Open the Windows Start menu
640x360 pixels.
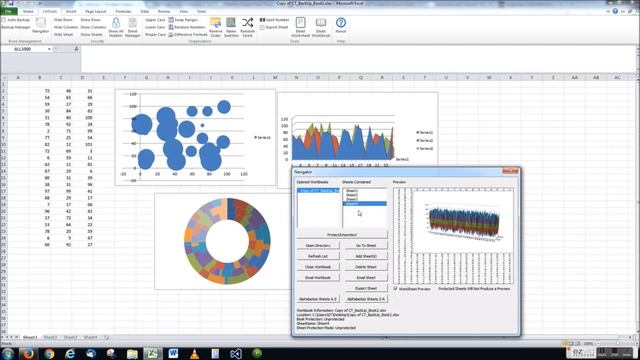pyautogui.click(x=7, y=353)
